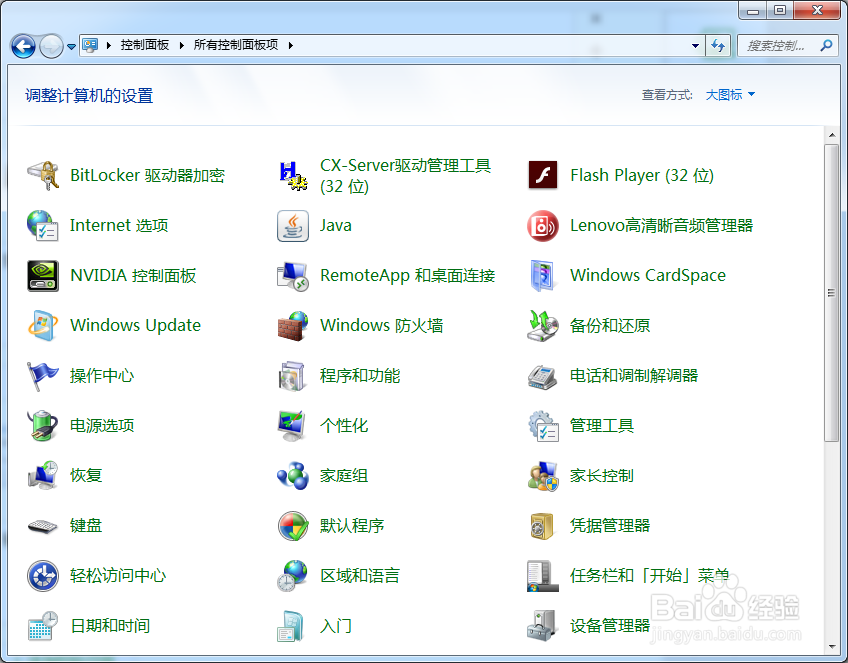The image size is (848, 663).
Task: Open the Internet 选项 globe icon
Action: click(x=43, y=226)
